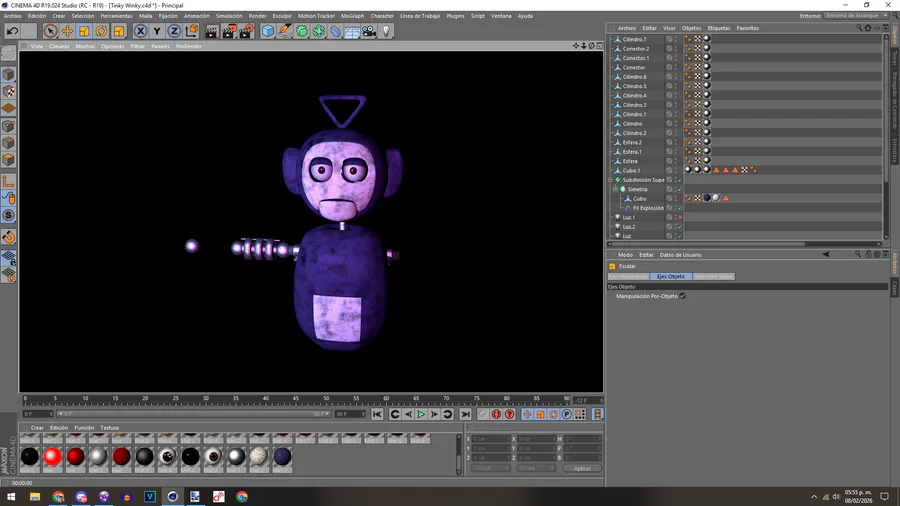Open the MoGraph menu
The height and width of the screenshot is (506, 900).
pos(352,16)
